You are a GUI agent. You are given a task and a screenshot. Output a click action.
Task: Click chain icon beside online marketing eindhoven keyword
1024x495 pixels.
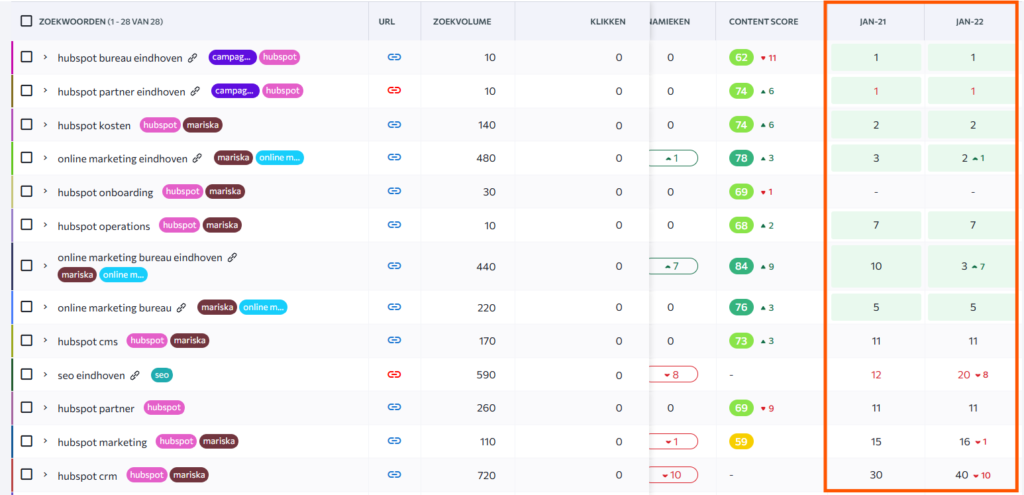coord(197,158)
